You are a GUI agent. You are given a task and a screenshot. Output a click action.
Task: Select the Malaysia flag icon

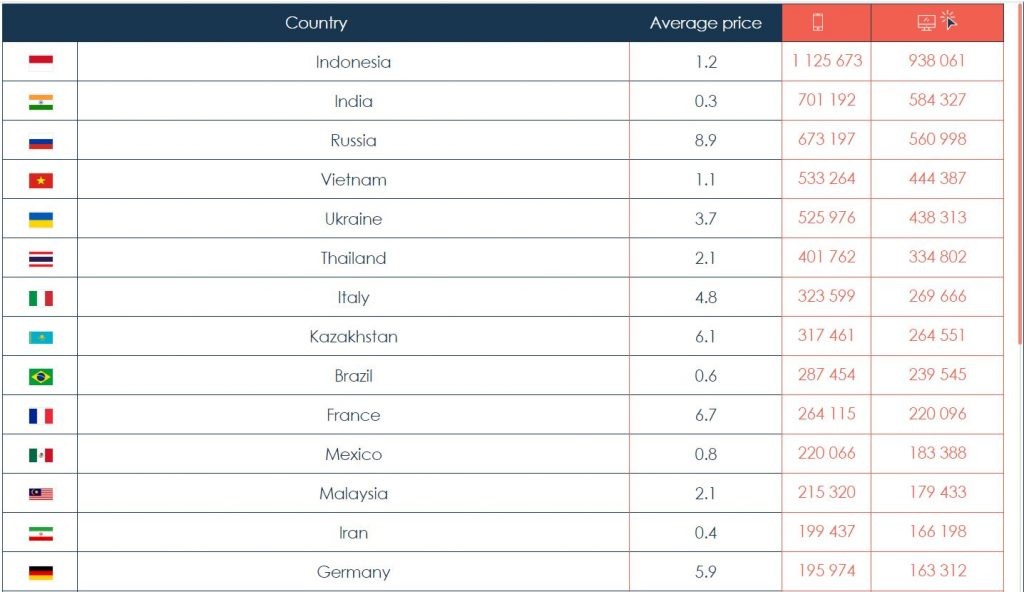(x=41, y=494)
